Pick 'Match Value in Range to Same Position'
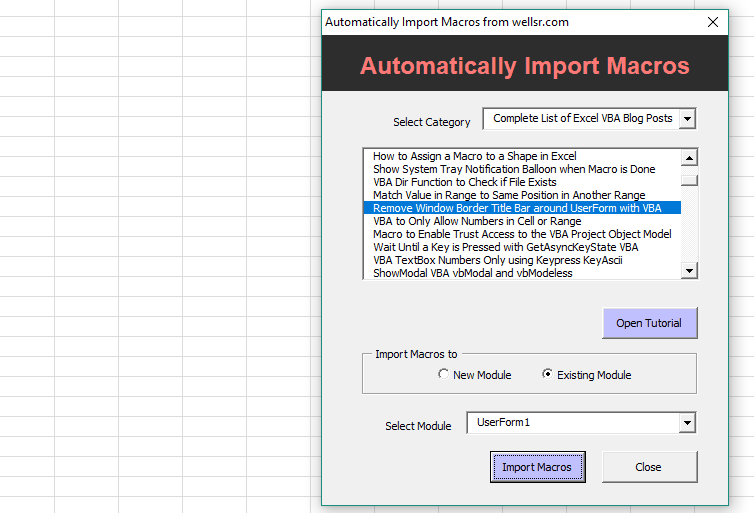Screen dimensions: 754x513 (x=509, y=195)
